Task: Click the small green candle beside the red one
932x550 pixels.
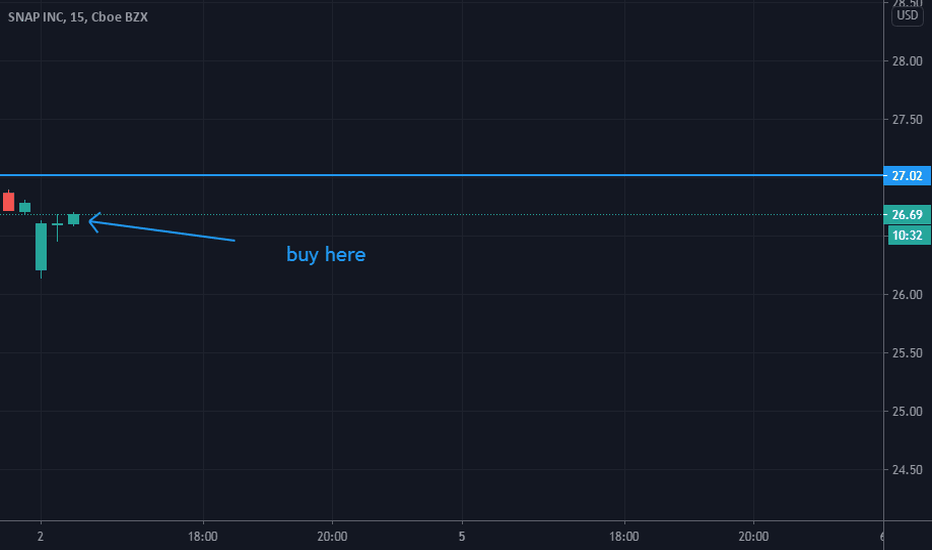Action: [25, 207]
